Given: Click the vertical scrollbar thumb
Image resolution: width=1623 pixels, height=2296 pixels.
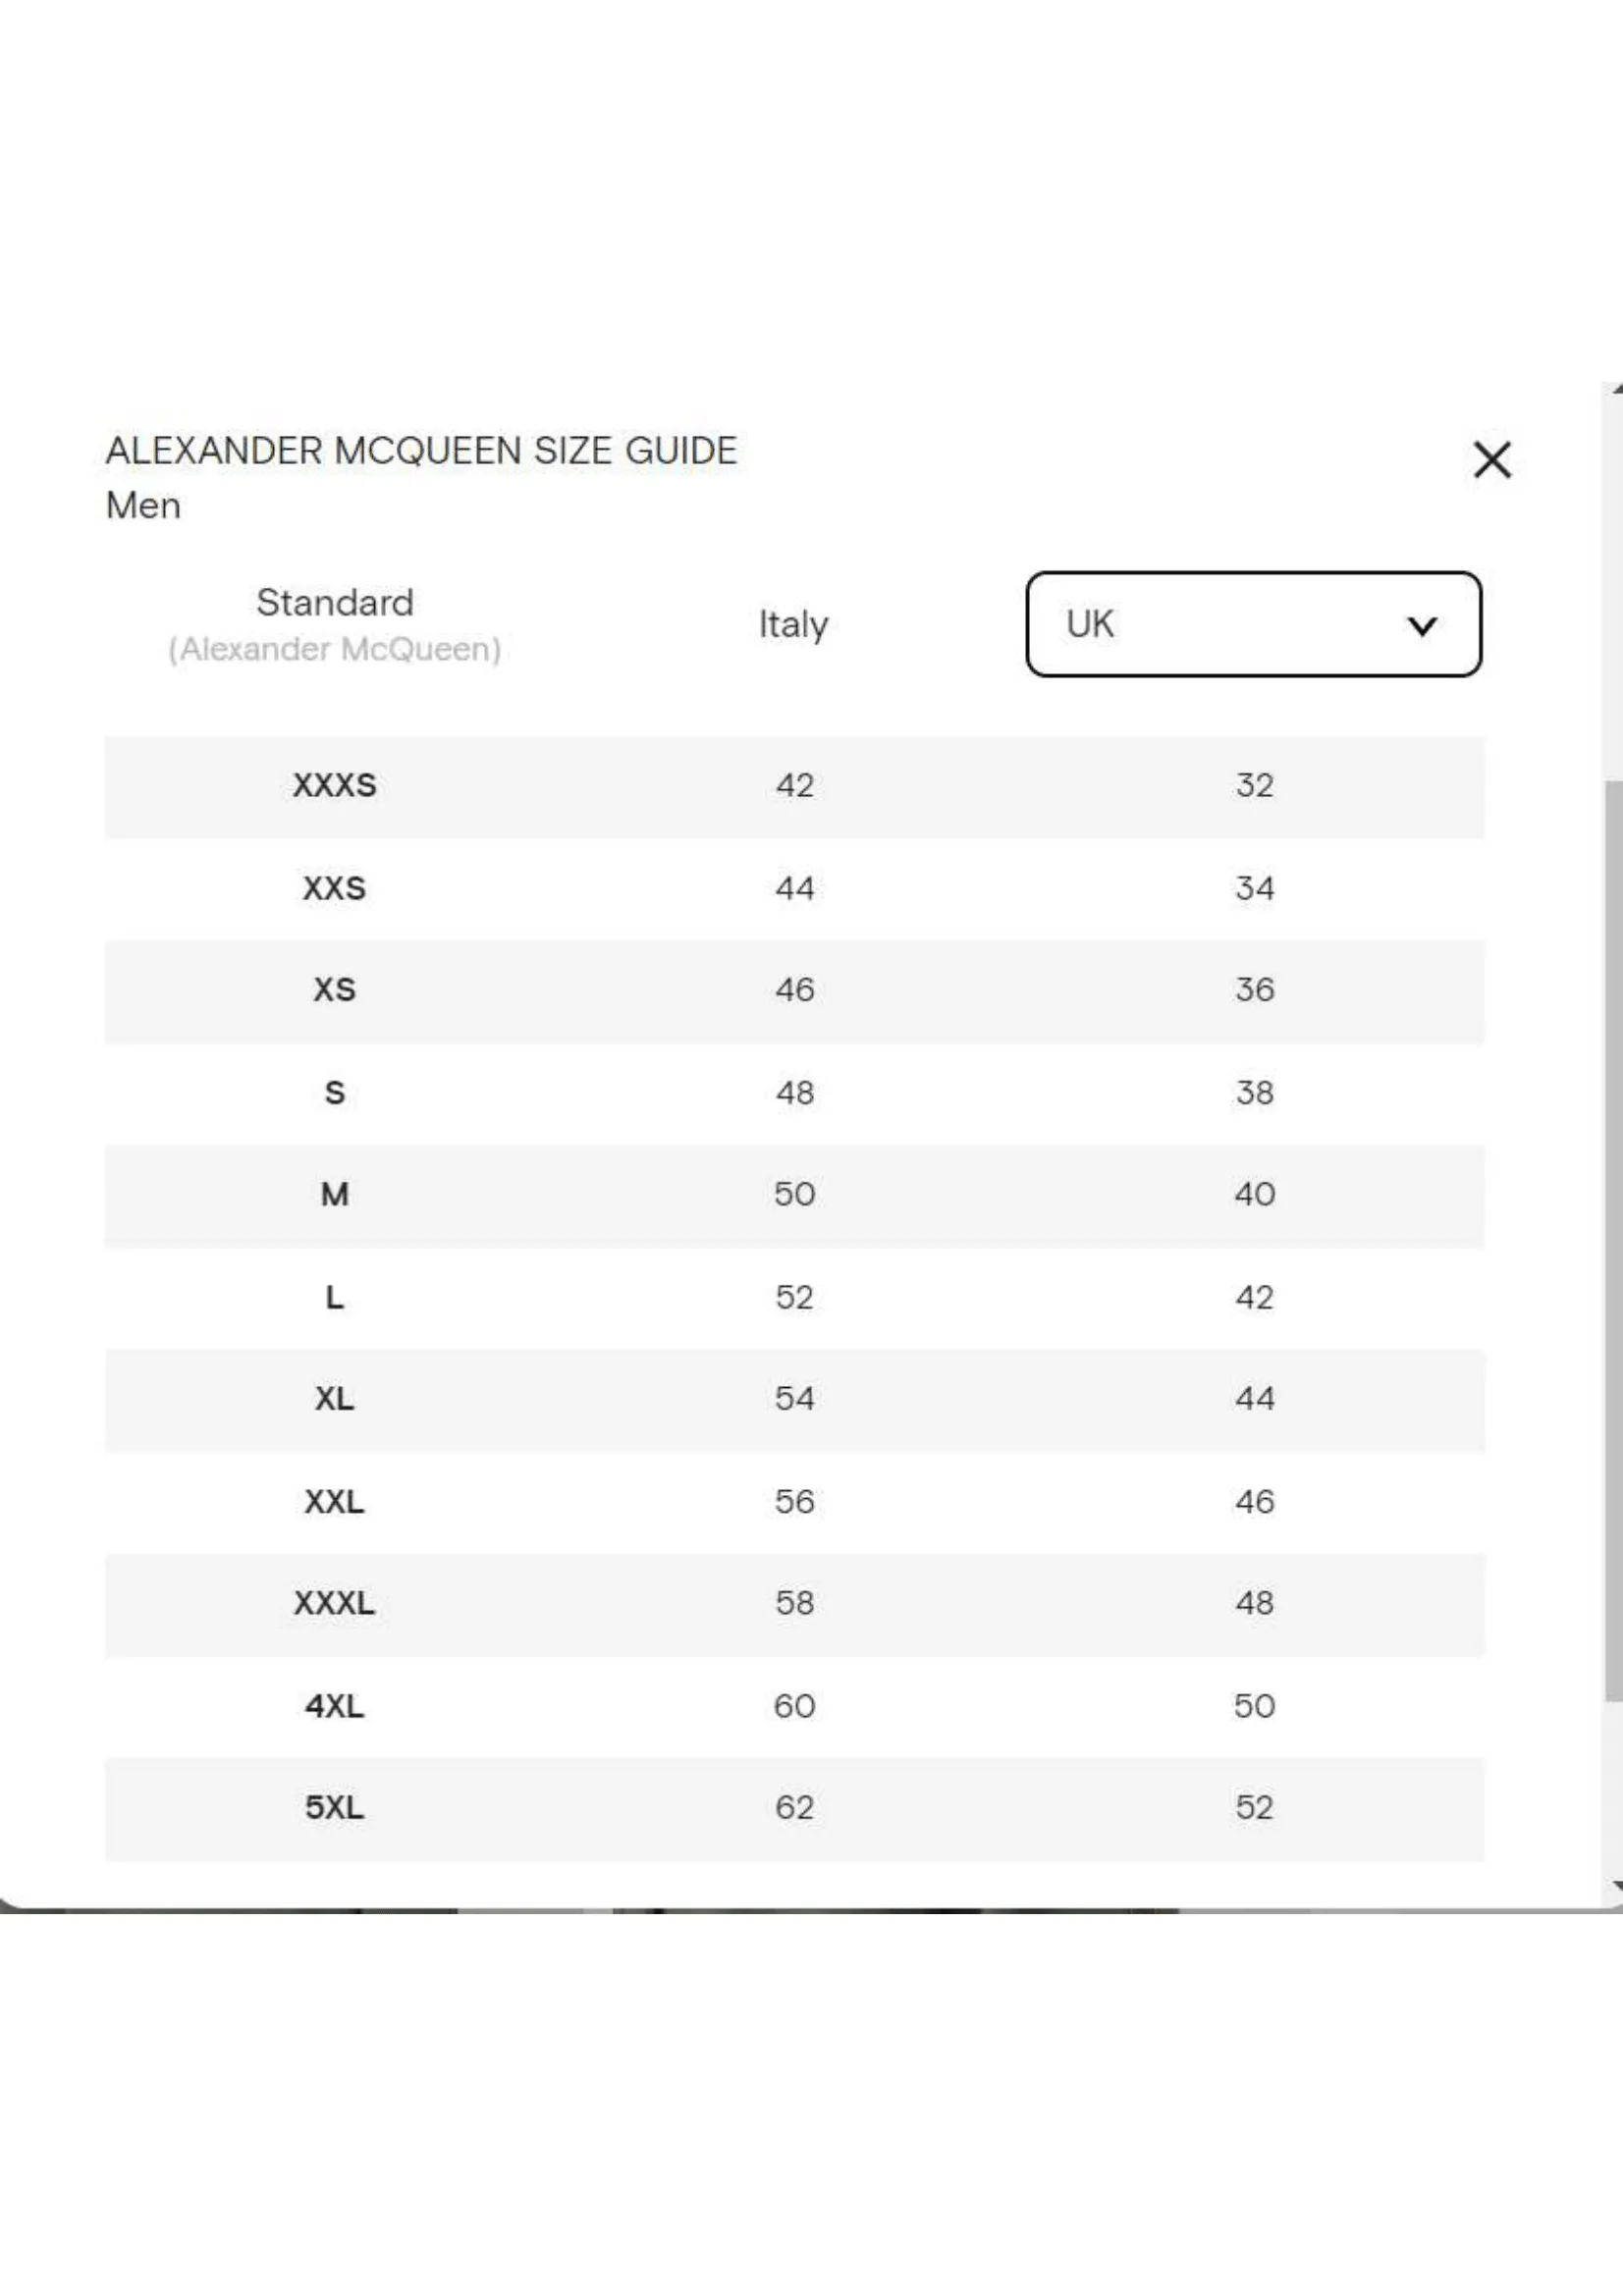Looking at the screenshot, I should (x=1614, y=1240).
